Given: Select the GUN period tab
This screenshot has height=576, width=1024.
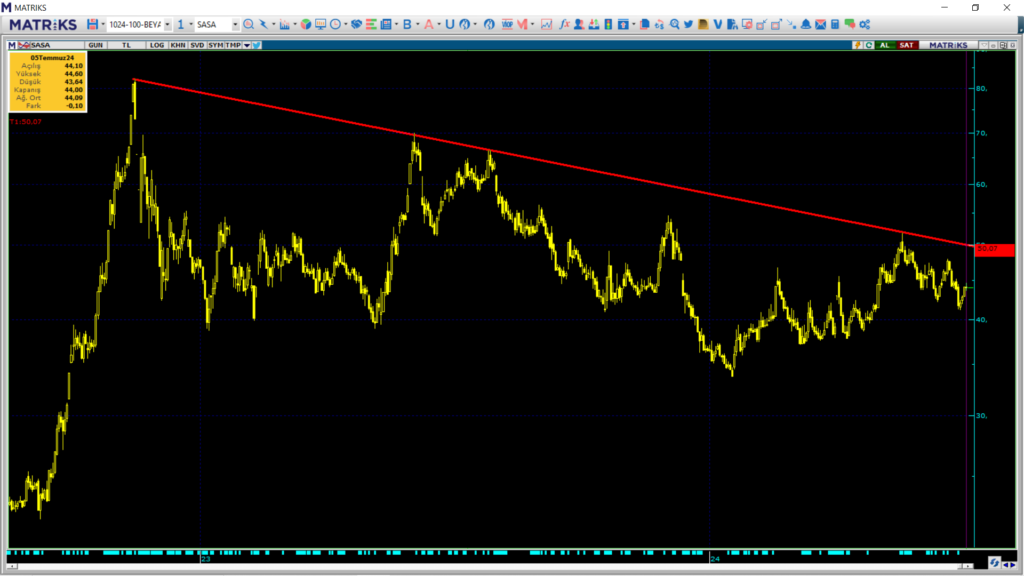Looking at the screenshot, I should point(96,45).
